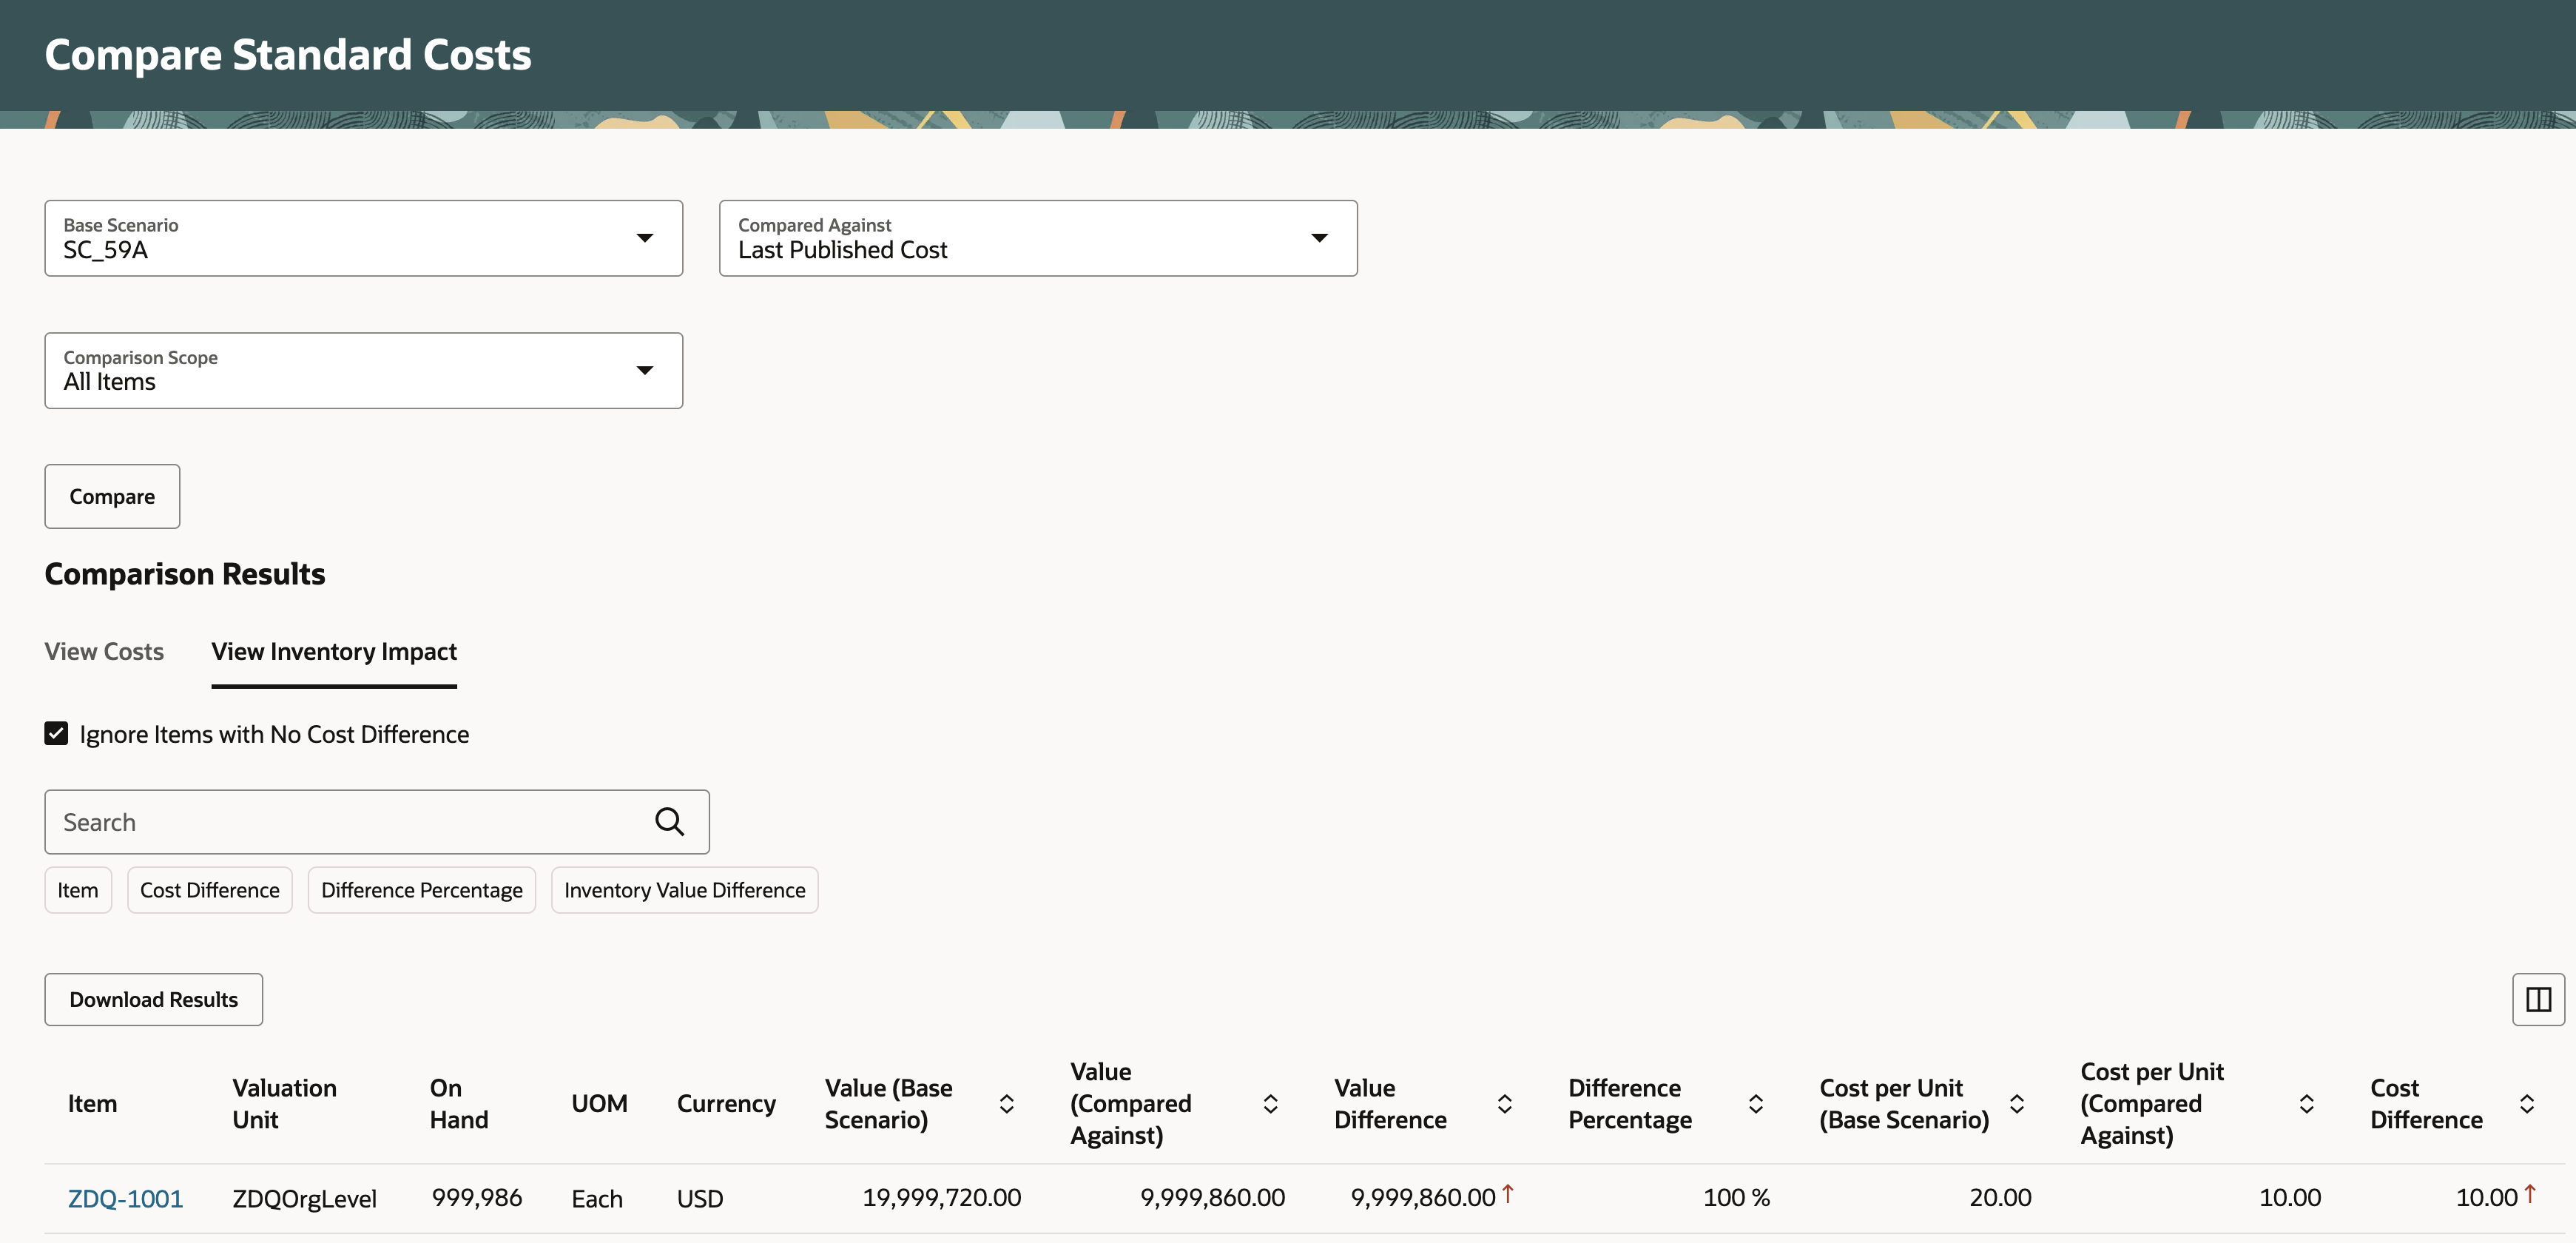Image resolution: width=2576 pixels, height=1243 pixels.
Task: Click into the Search input field
Action: (x=340, y=822)
